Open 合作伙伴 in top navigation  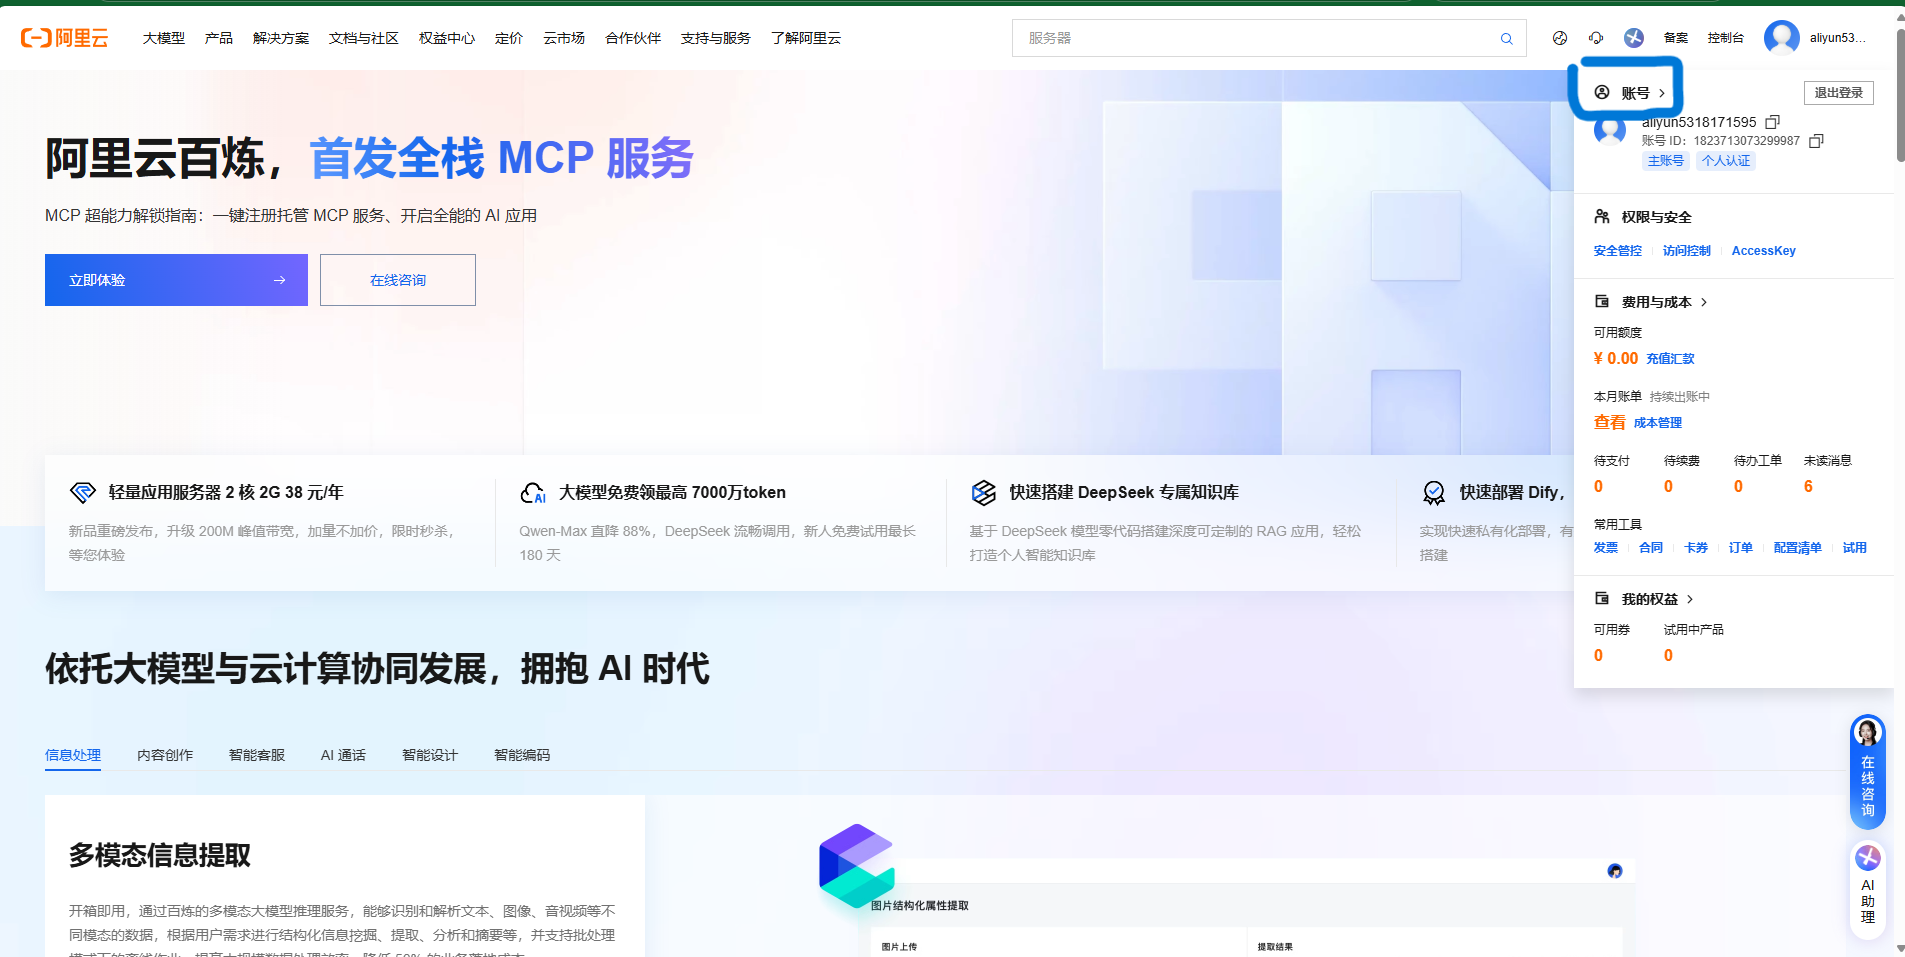coord(633,38)
